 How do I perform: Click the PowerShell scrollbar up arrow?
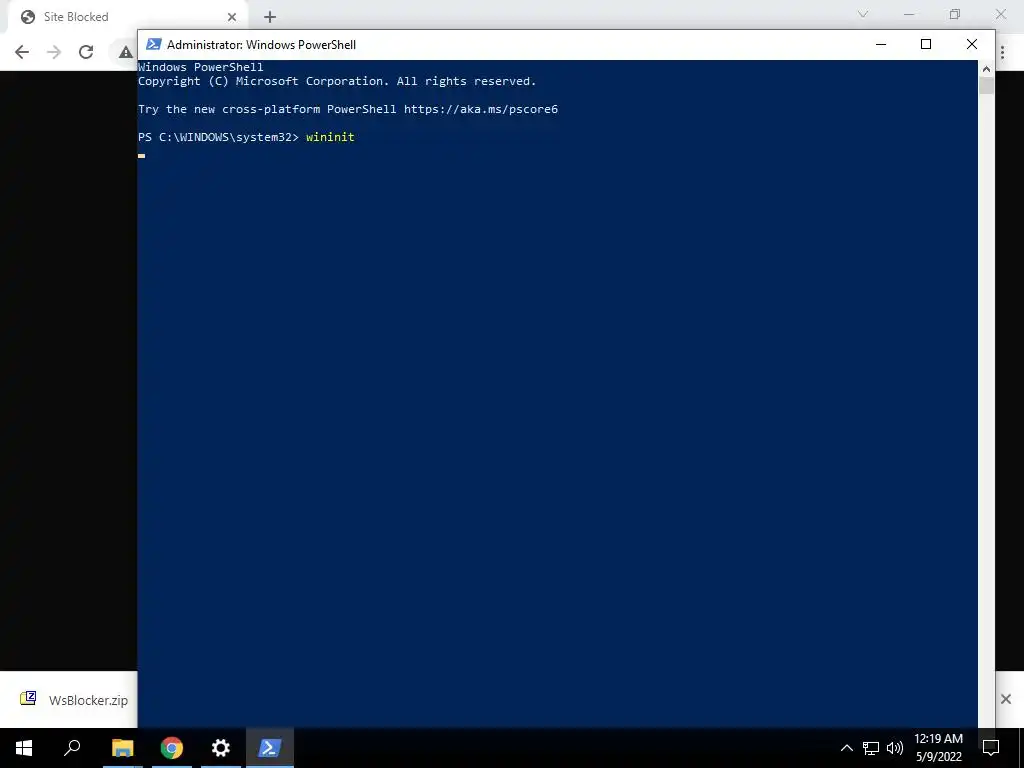986,68
